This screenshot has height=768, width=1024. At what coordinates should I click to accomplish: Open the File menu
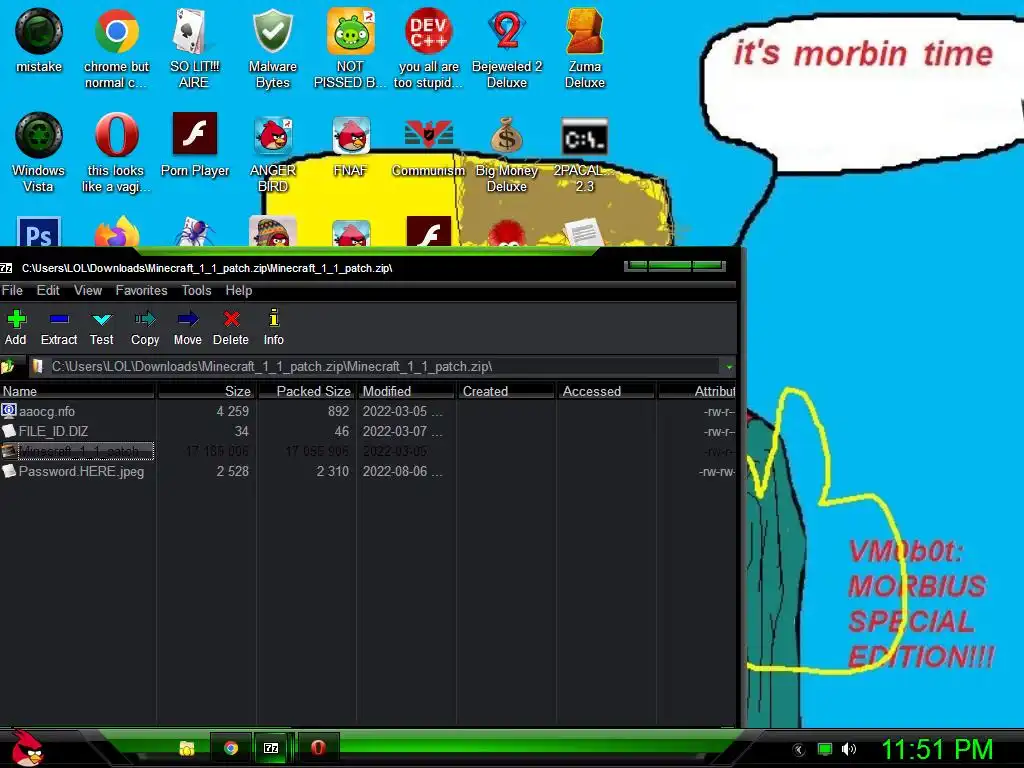point(12,291)
